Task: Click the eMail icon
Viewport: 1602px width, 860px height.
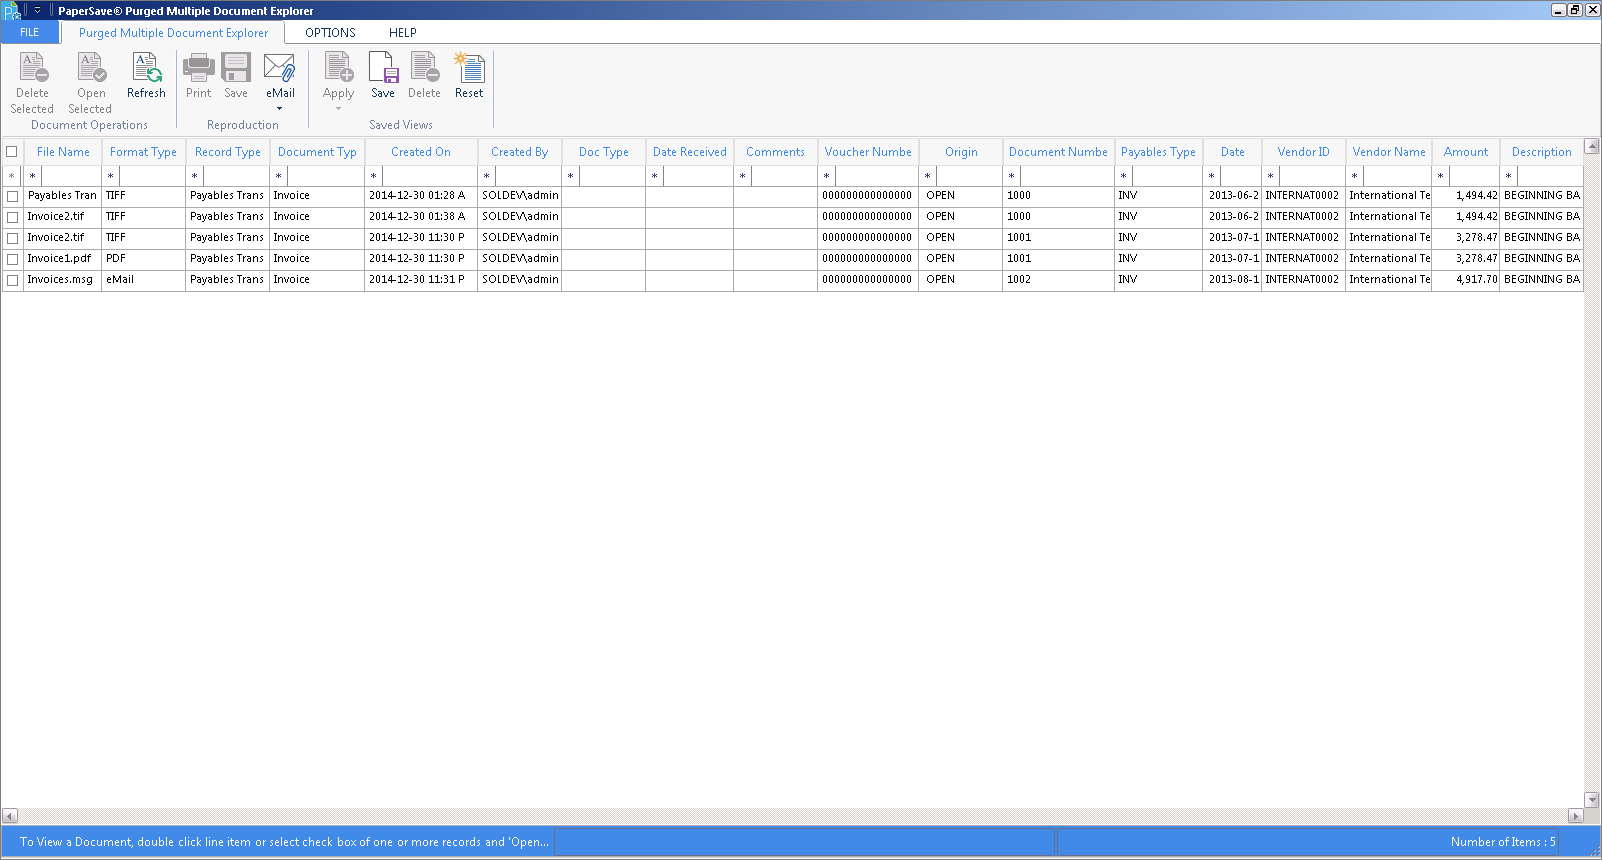Action: [x=280, y=68]
